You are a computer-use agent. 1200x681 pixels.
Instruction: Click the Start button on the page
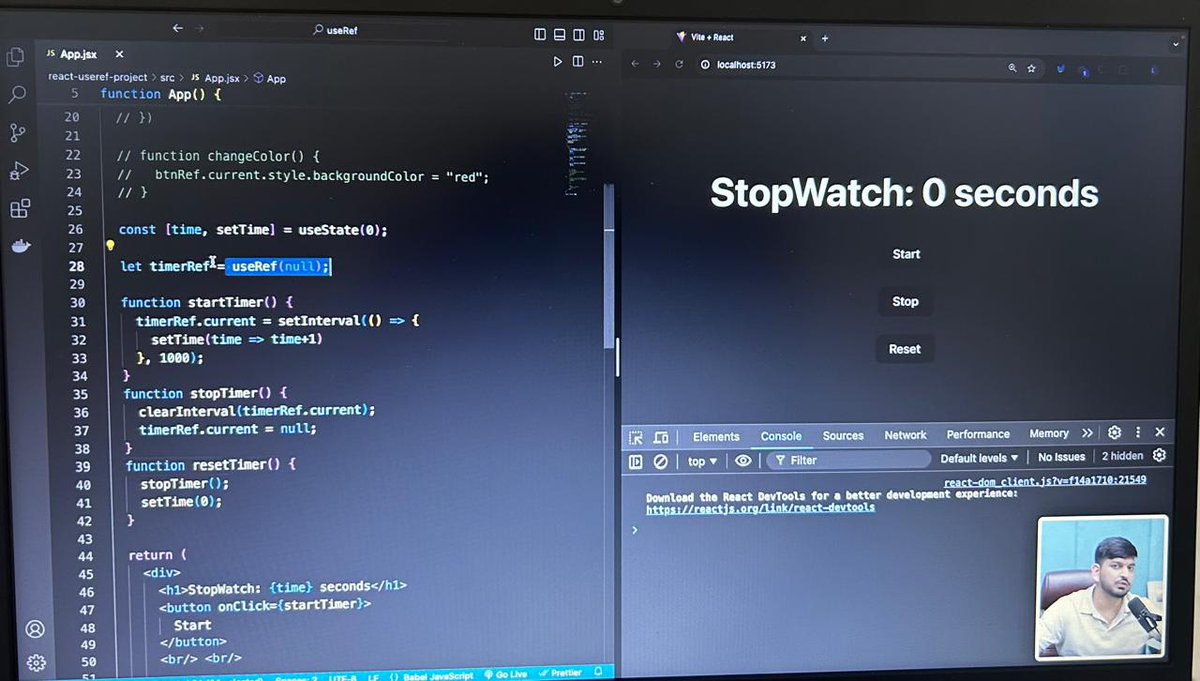click(x=906, y=254)
